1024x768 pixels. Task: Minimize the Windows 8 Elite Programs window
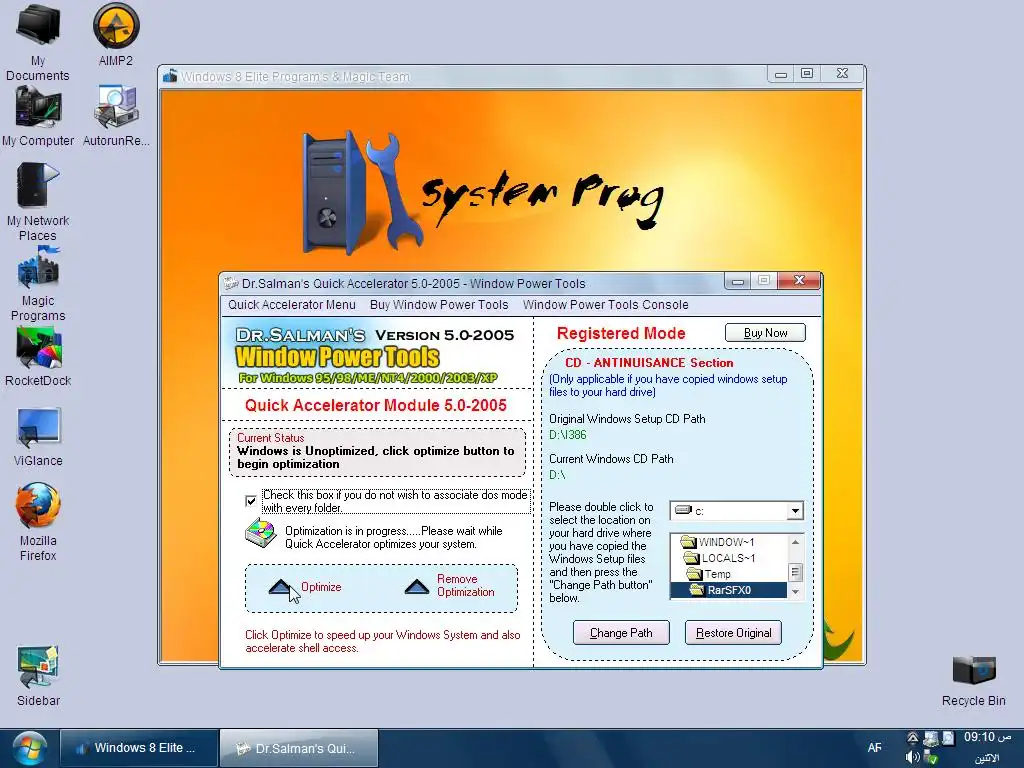point(780,74)
